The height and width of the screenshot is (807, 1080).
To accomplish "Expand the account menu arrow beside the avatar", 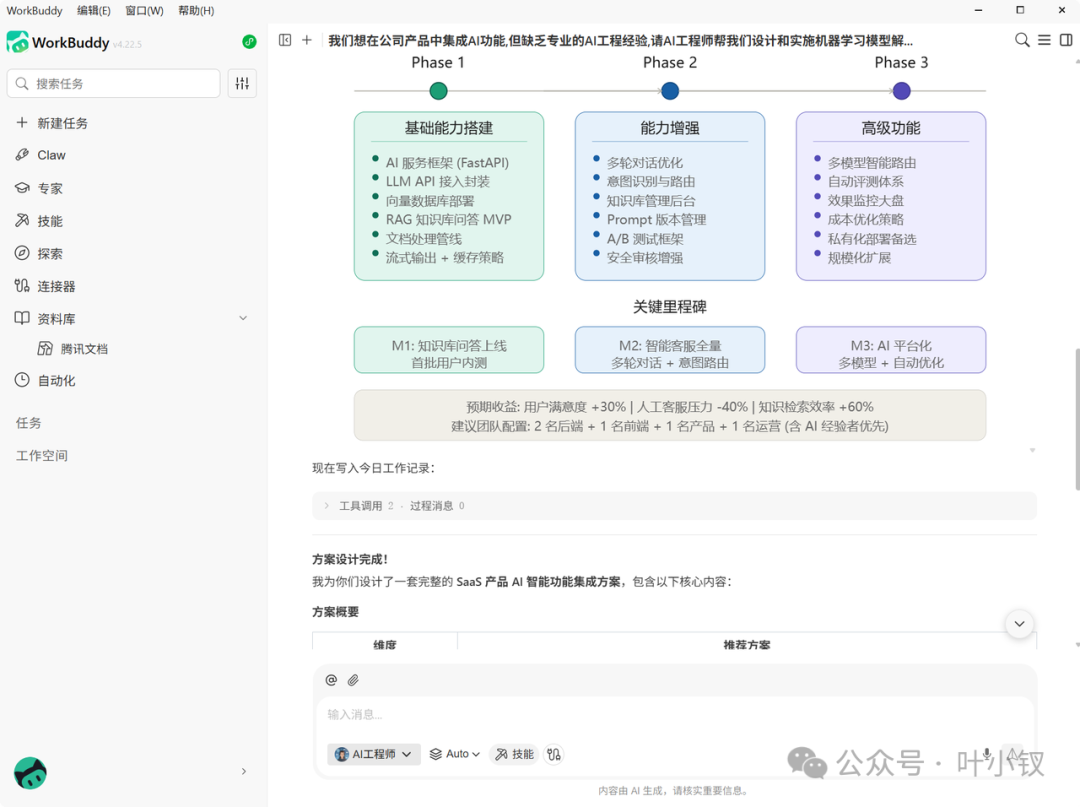I will tap(244, 772).
